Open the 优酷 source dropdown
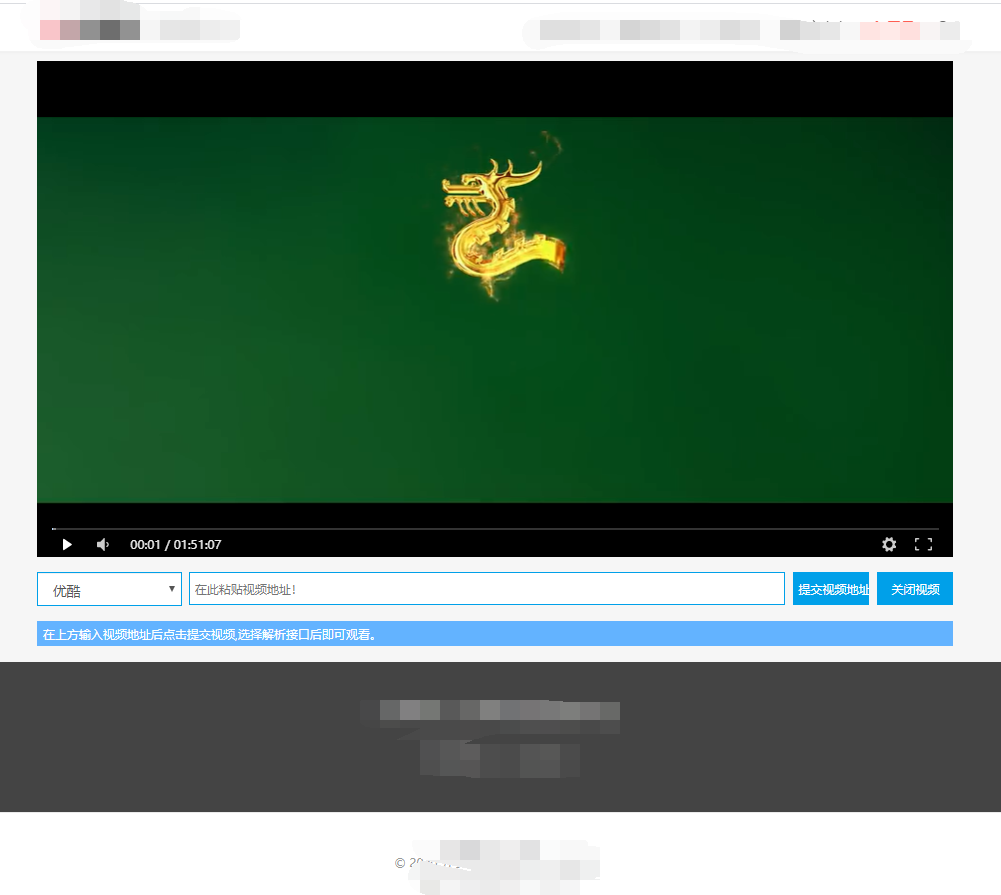Viewport: 1001px width, 895px height. 109,589
